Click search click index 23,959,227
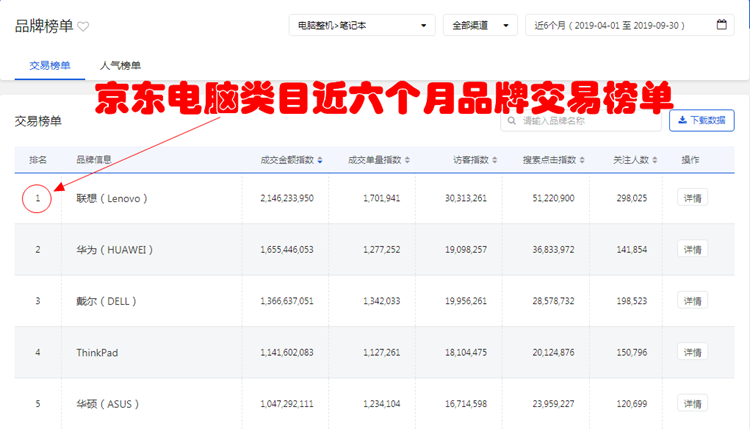This screenshot has width=750, height=429. (553, 404)
